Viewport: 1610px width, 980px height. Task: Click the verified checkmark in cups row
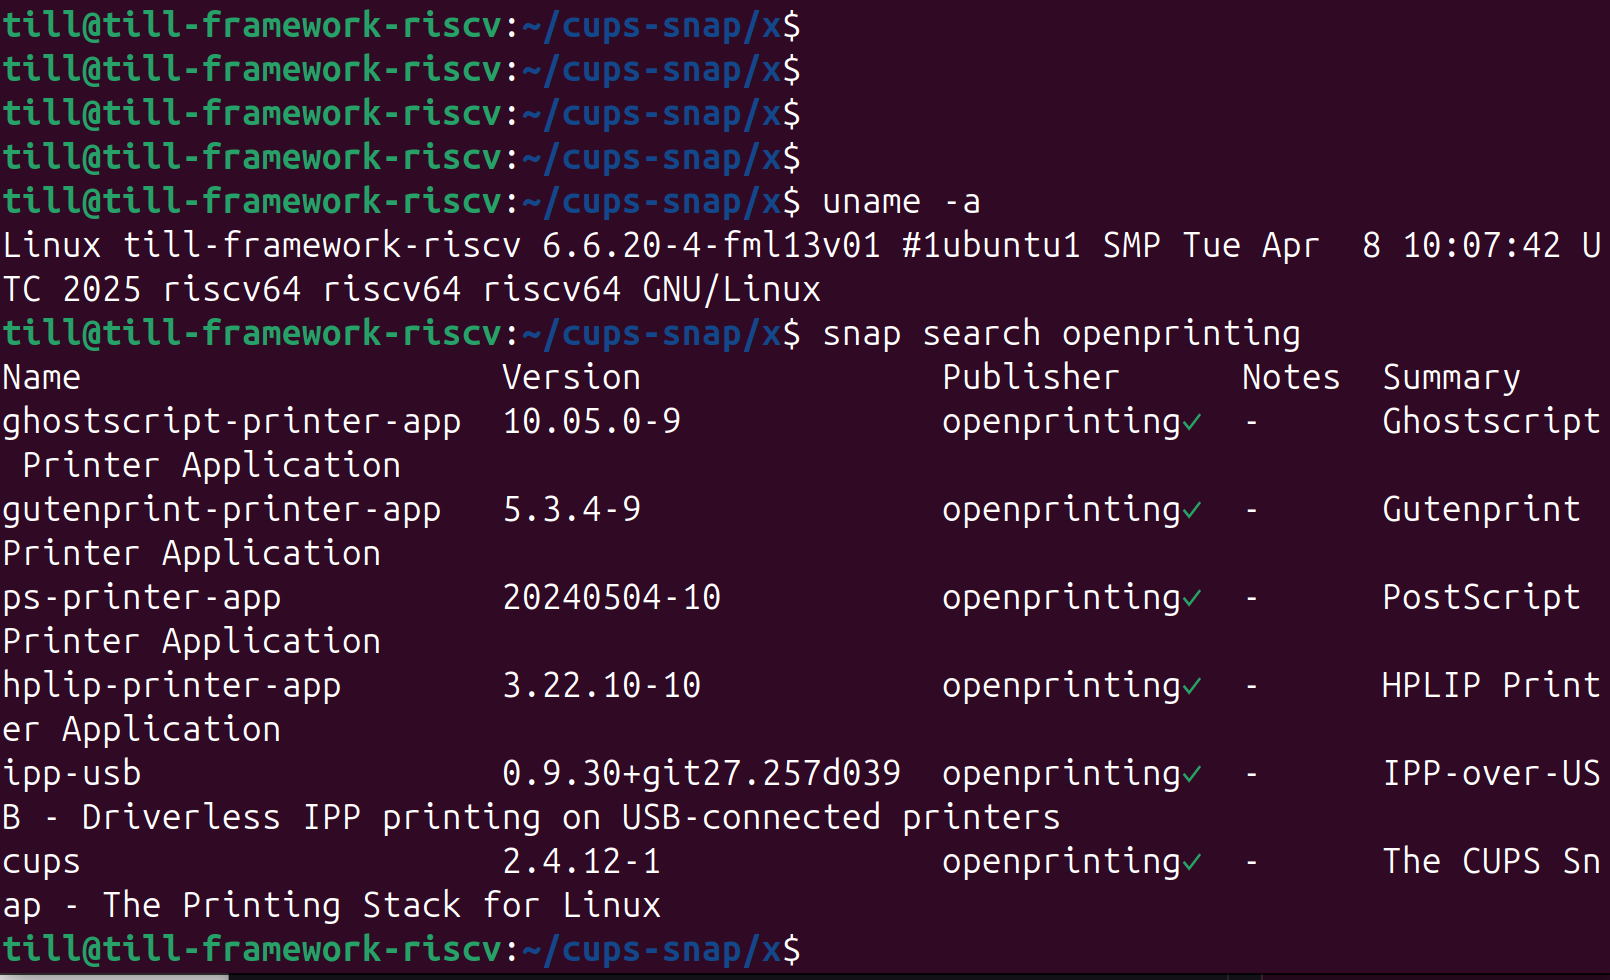pos(1192,863)
